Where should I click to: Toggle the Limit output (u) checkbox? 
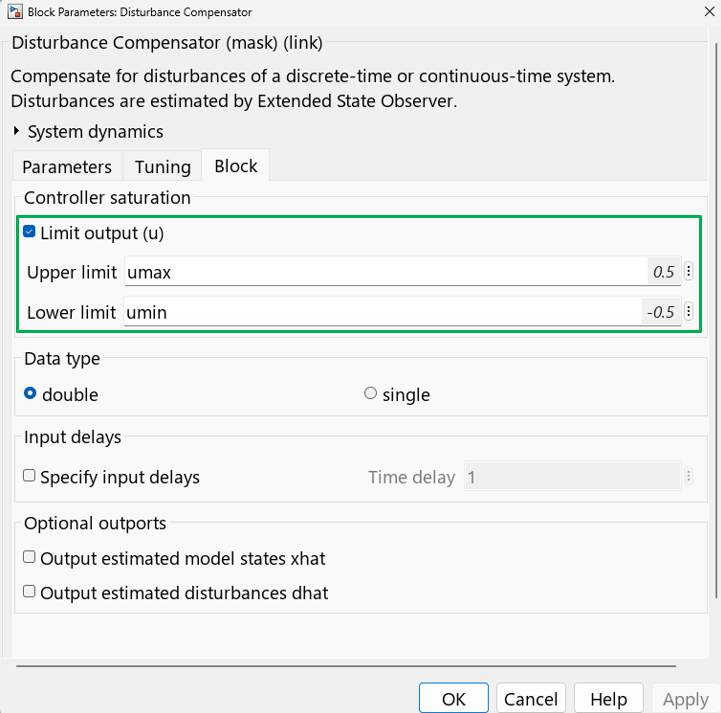tap(30, 233)
